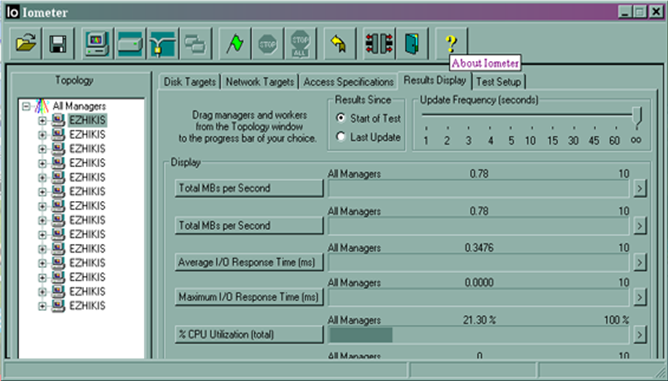This screenshot has height=381, width=668.
Task: Switch to the Access Specifications tab
Action: [348, 82]
